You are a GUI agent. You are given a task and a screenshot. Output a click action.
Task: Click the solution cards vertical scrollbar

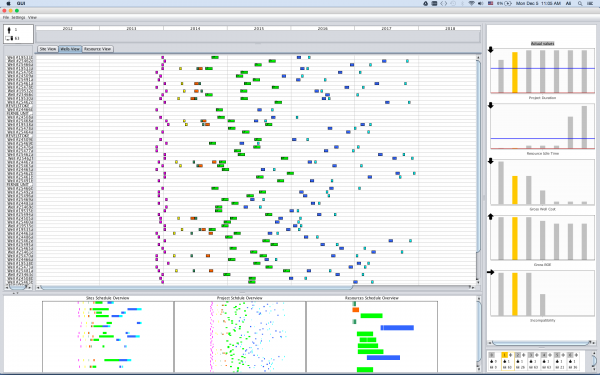coord(593,361)
